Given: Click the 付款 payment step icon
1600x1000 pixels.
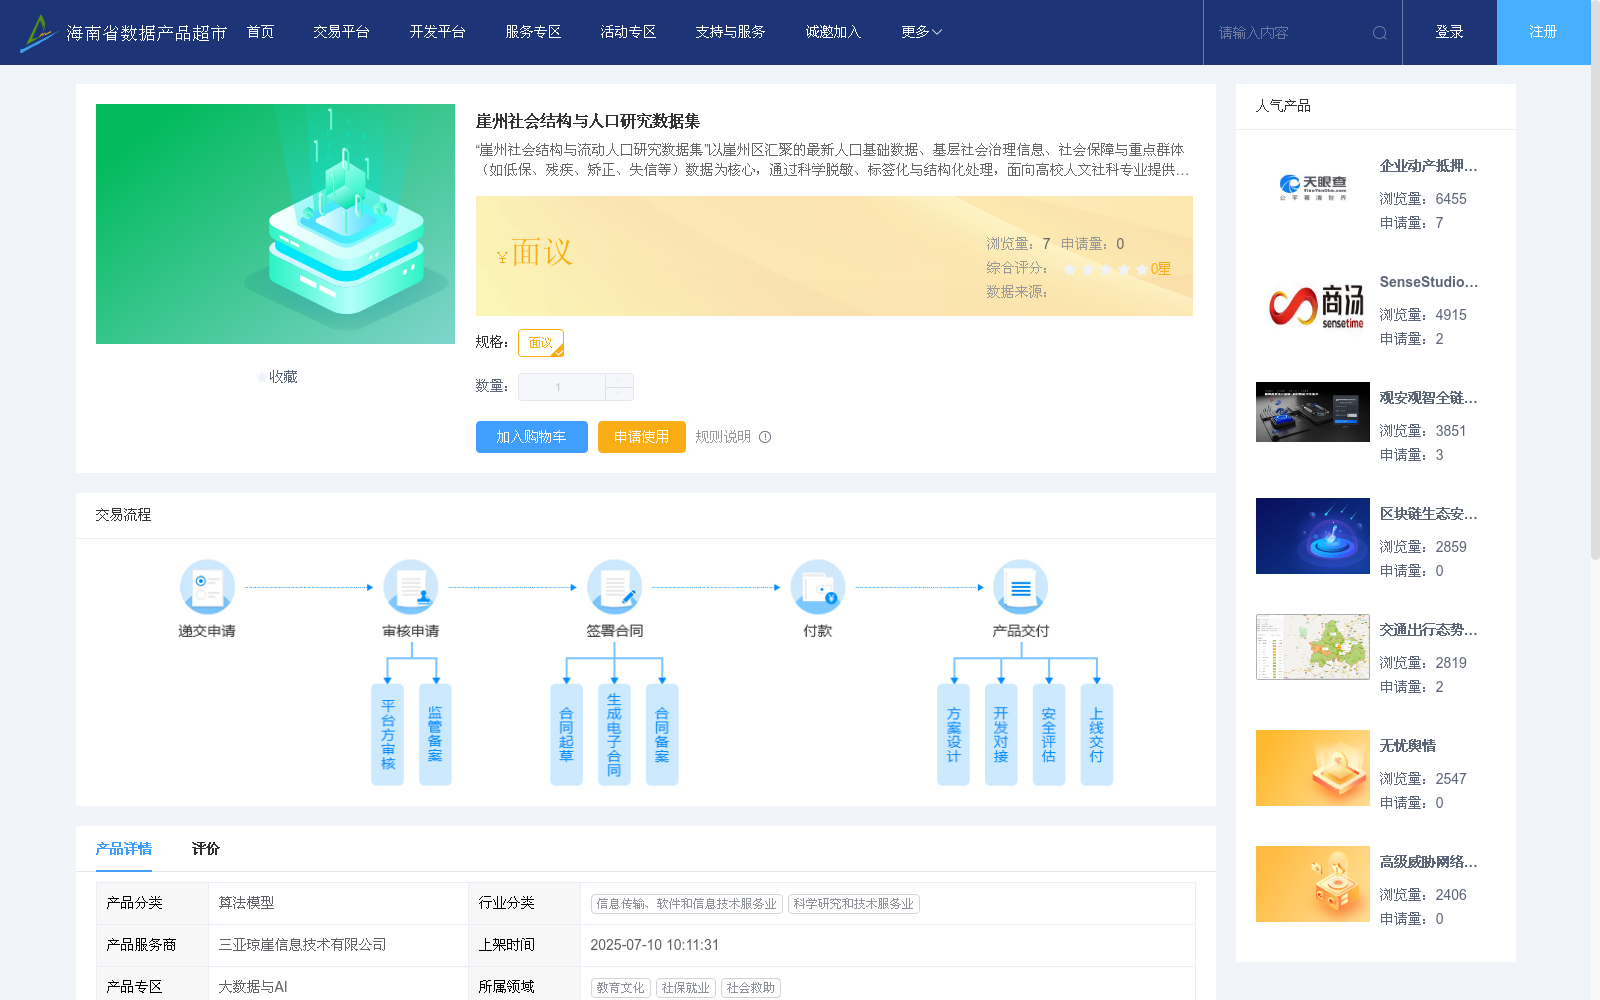Looking at the screenshot, I should [818, 587].
